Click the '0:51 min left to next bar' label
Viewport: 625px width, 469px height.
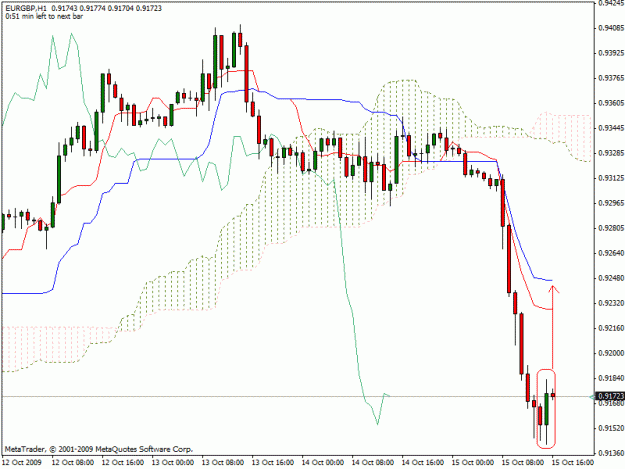click(44, 16)
